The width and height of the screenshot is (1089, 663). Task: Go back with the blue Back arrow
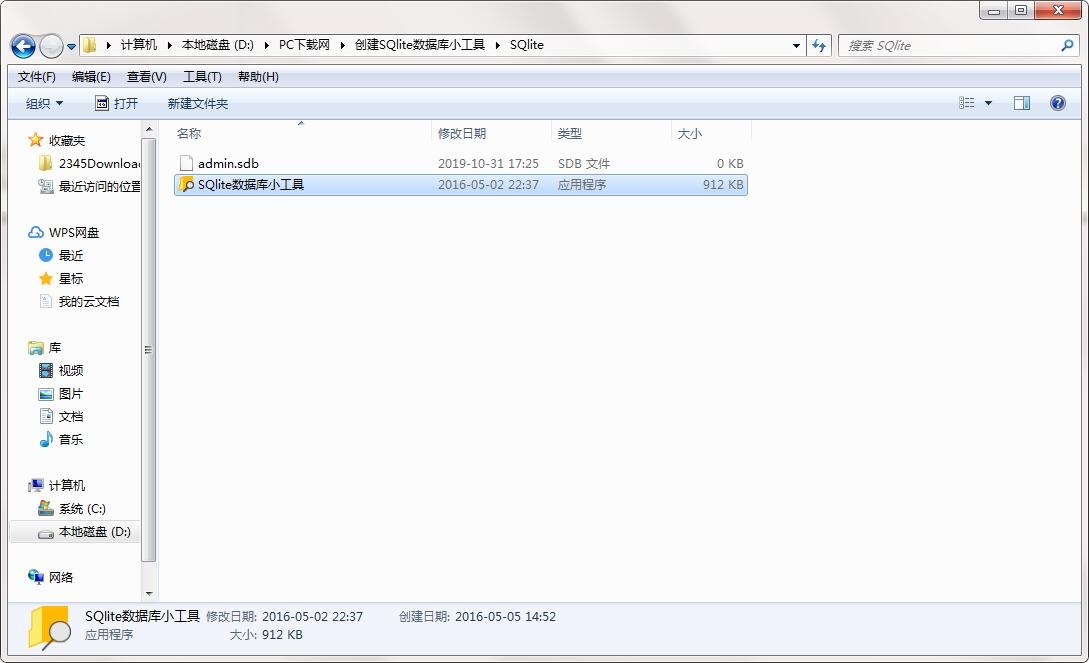[x=23, y=47]
